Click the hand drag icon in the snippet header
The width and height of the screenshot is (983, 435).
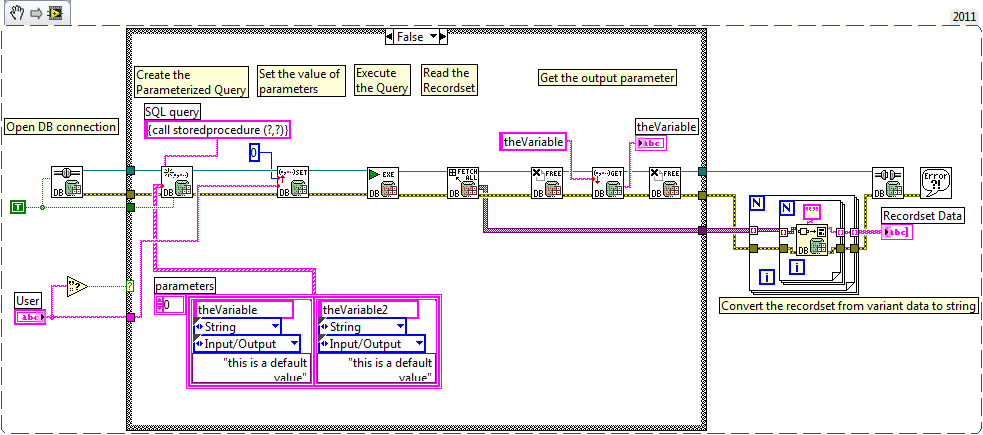pos(17,13)
